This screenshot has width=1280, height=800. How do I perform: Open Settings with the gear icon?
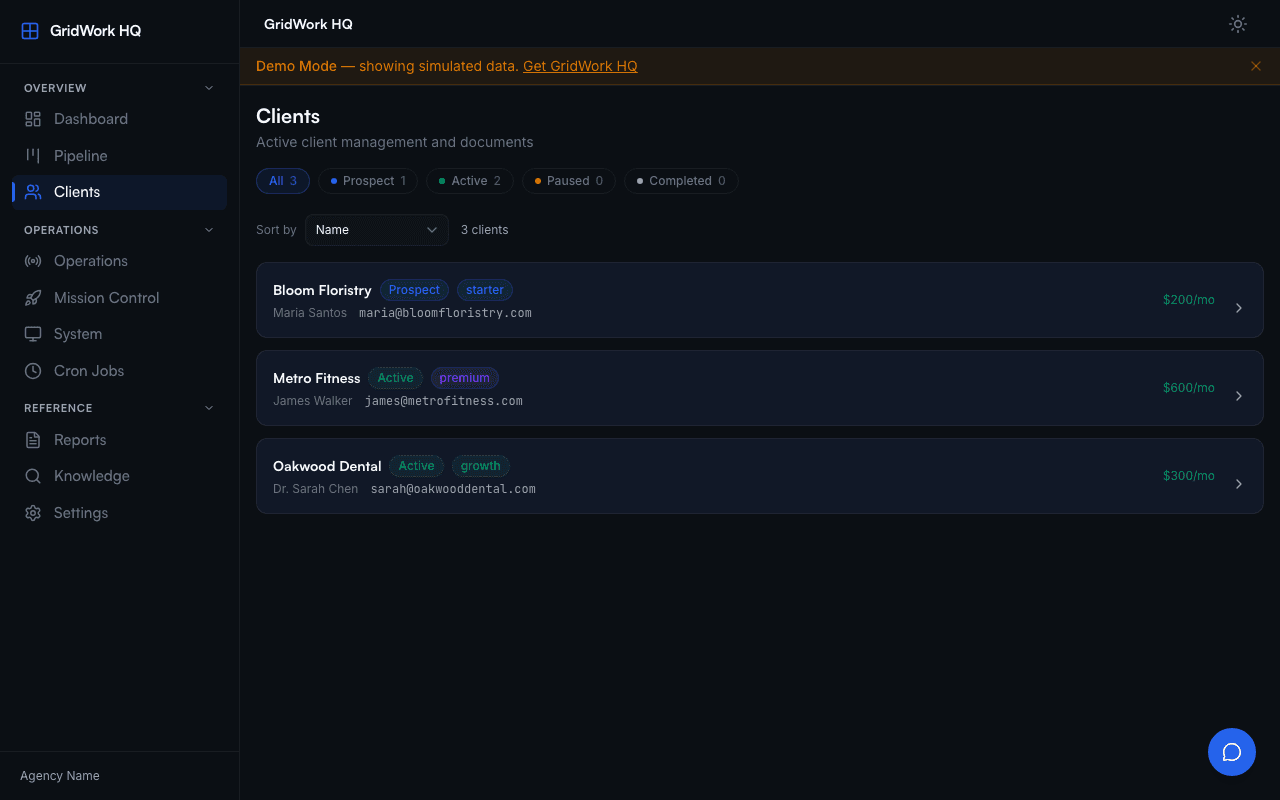(33, 512)
